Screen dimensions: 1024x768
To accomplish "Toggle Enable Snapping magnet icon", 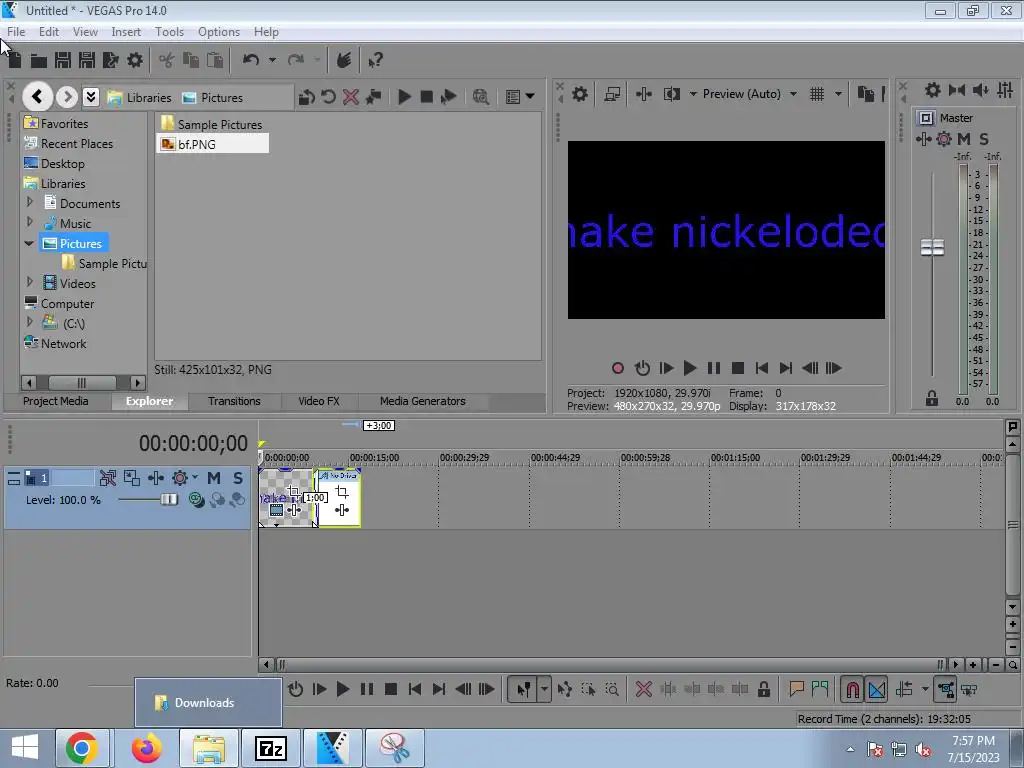I will point(853,689).
